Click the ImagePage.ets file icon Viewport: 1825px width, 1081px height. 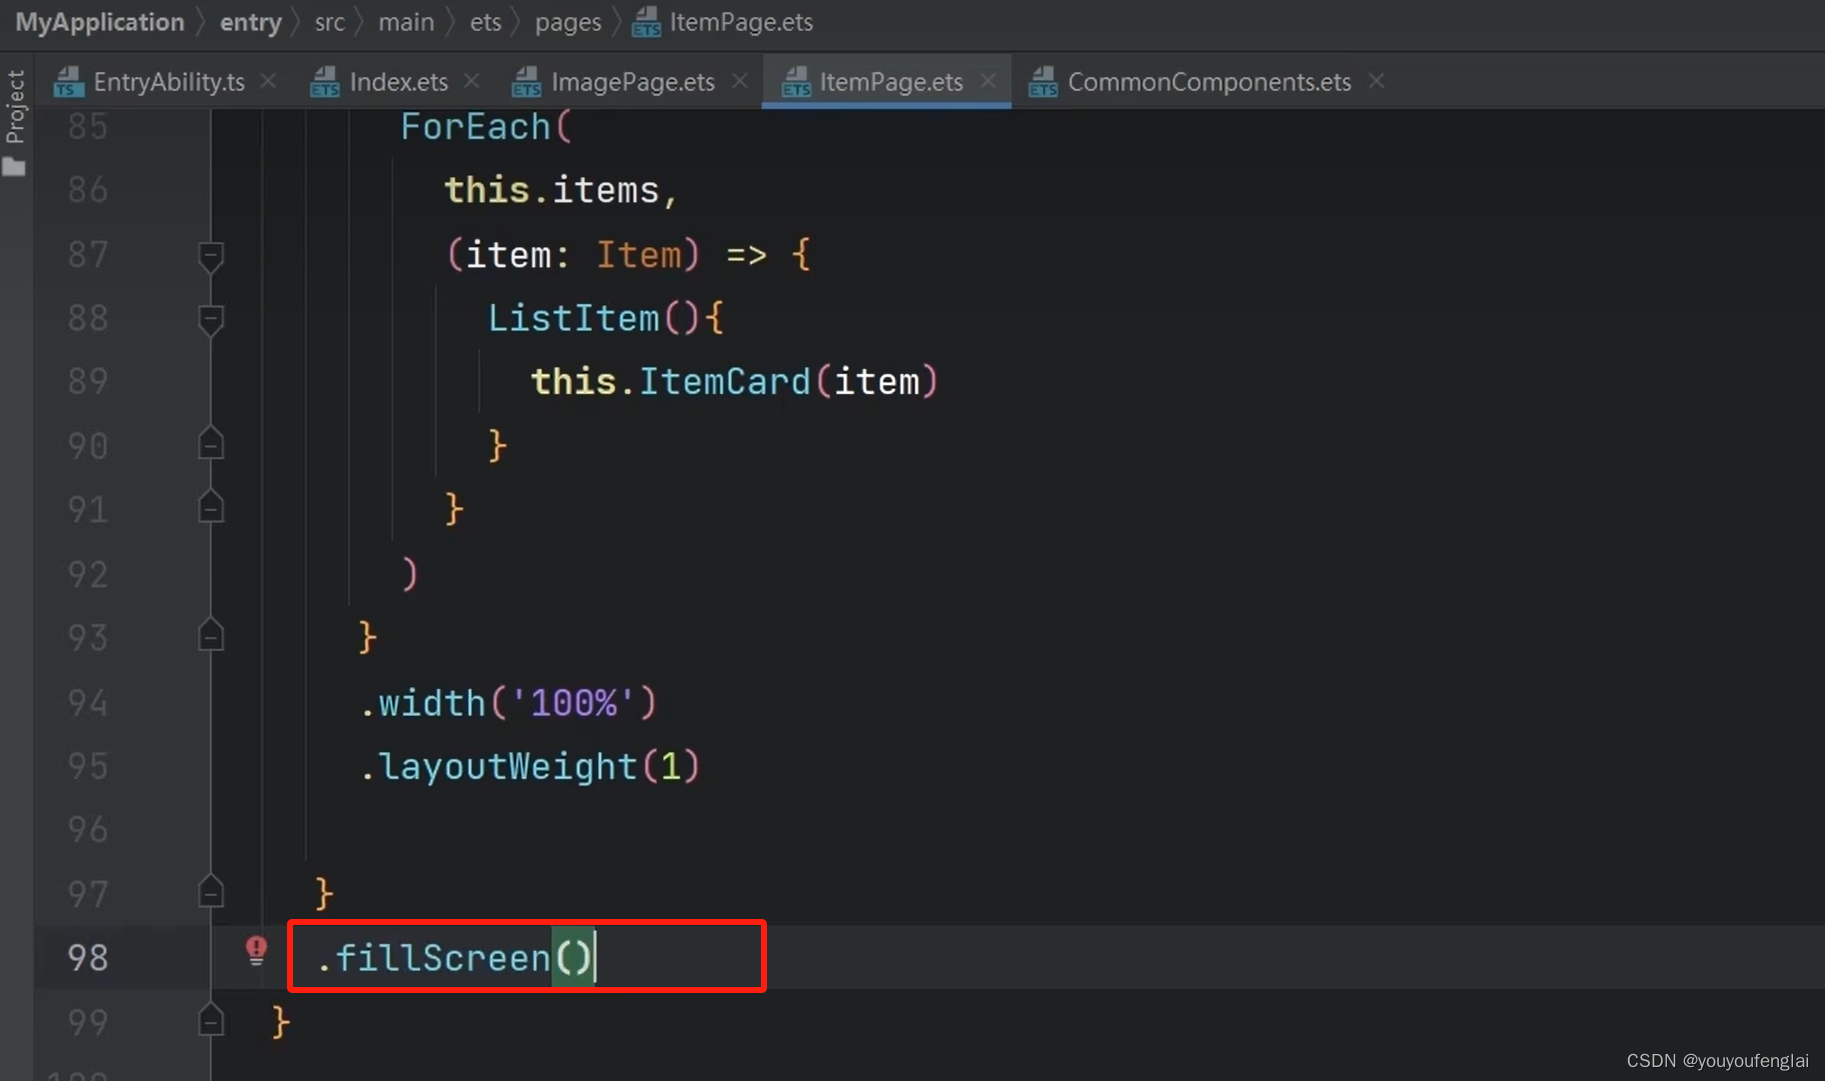tap(526, 82)
